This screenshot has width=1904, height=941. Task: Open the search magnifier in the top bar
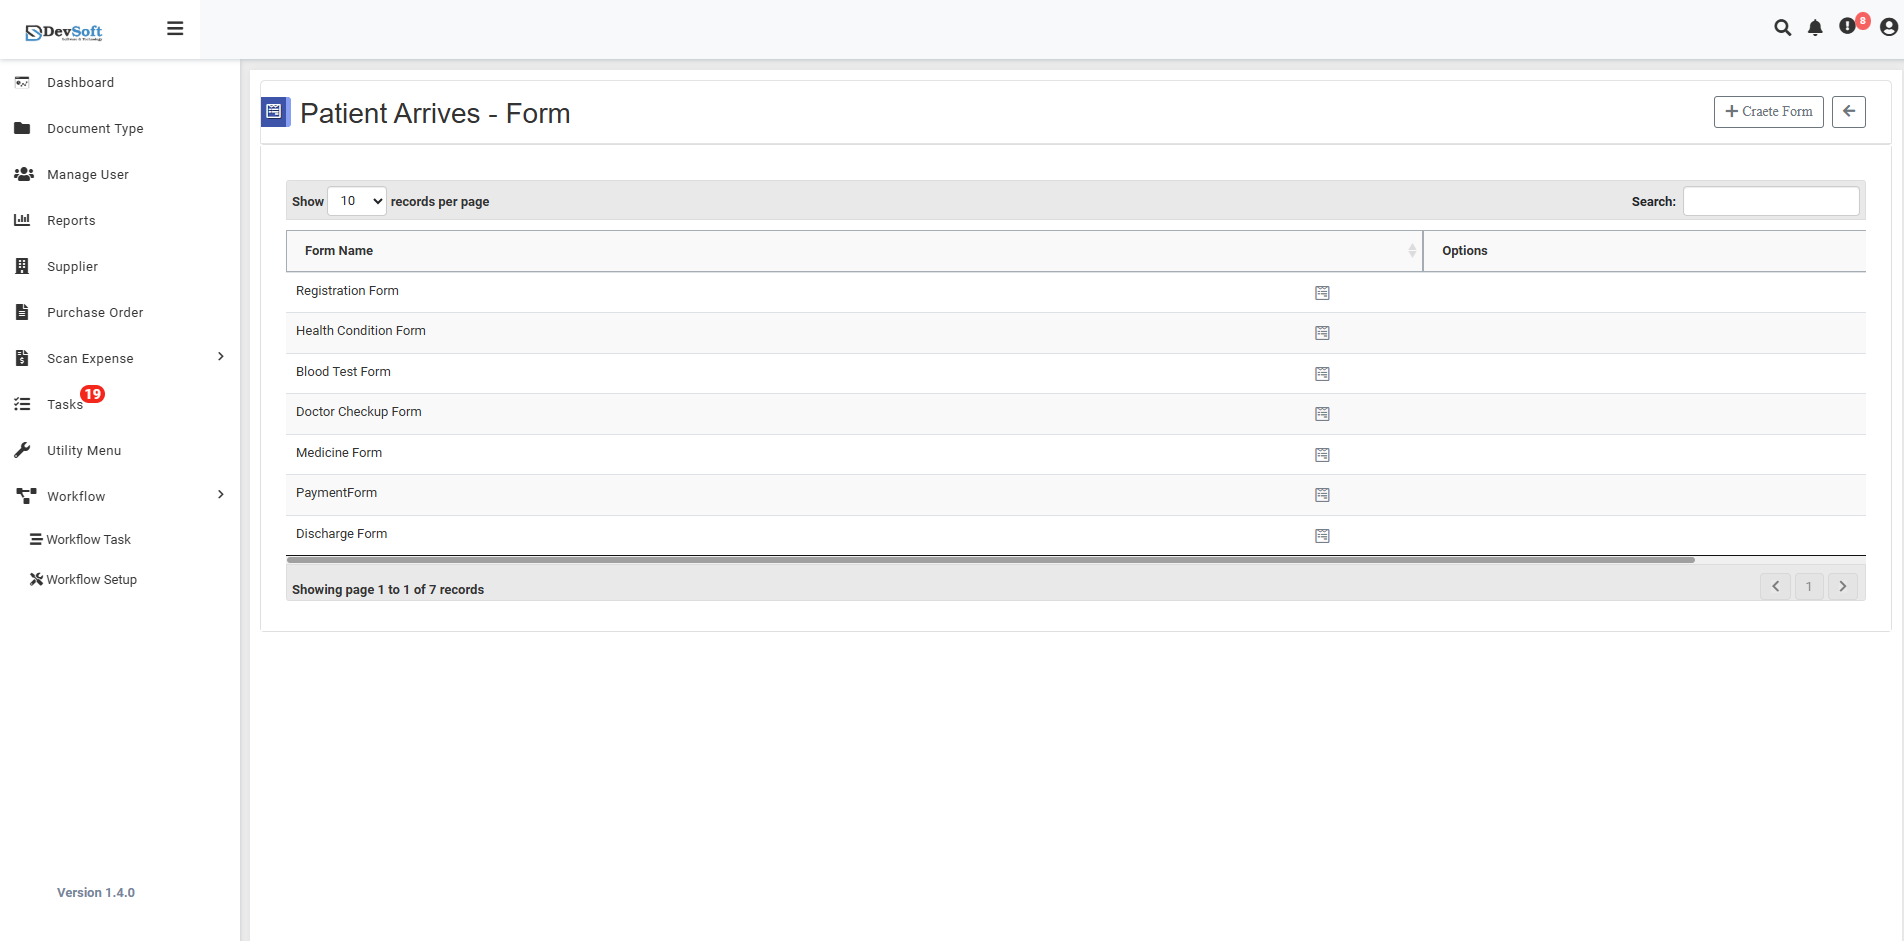click(x=1783, y=27)
